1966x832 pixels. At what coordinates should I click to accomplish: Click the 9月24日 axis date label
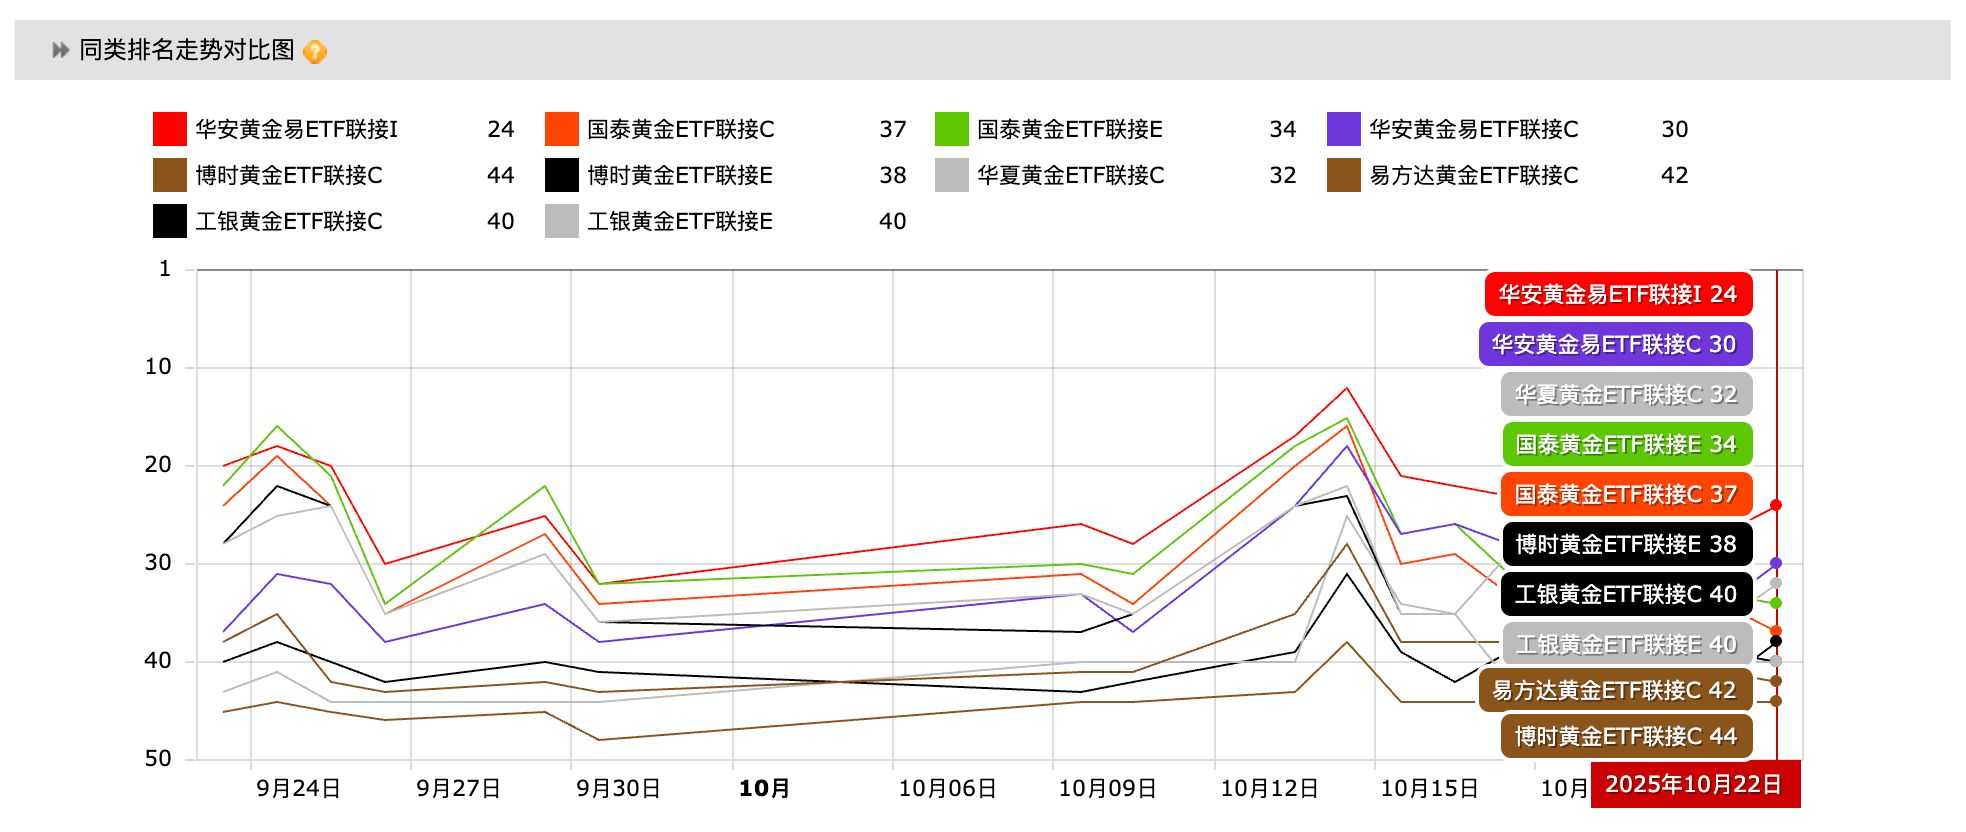[298, 788]
